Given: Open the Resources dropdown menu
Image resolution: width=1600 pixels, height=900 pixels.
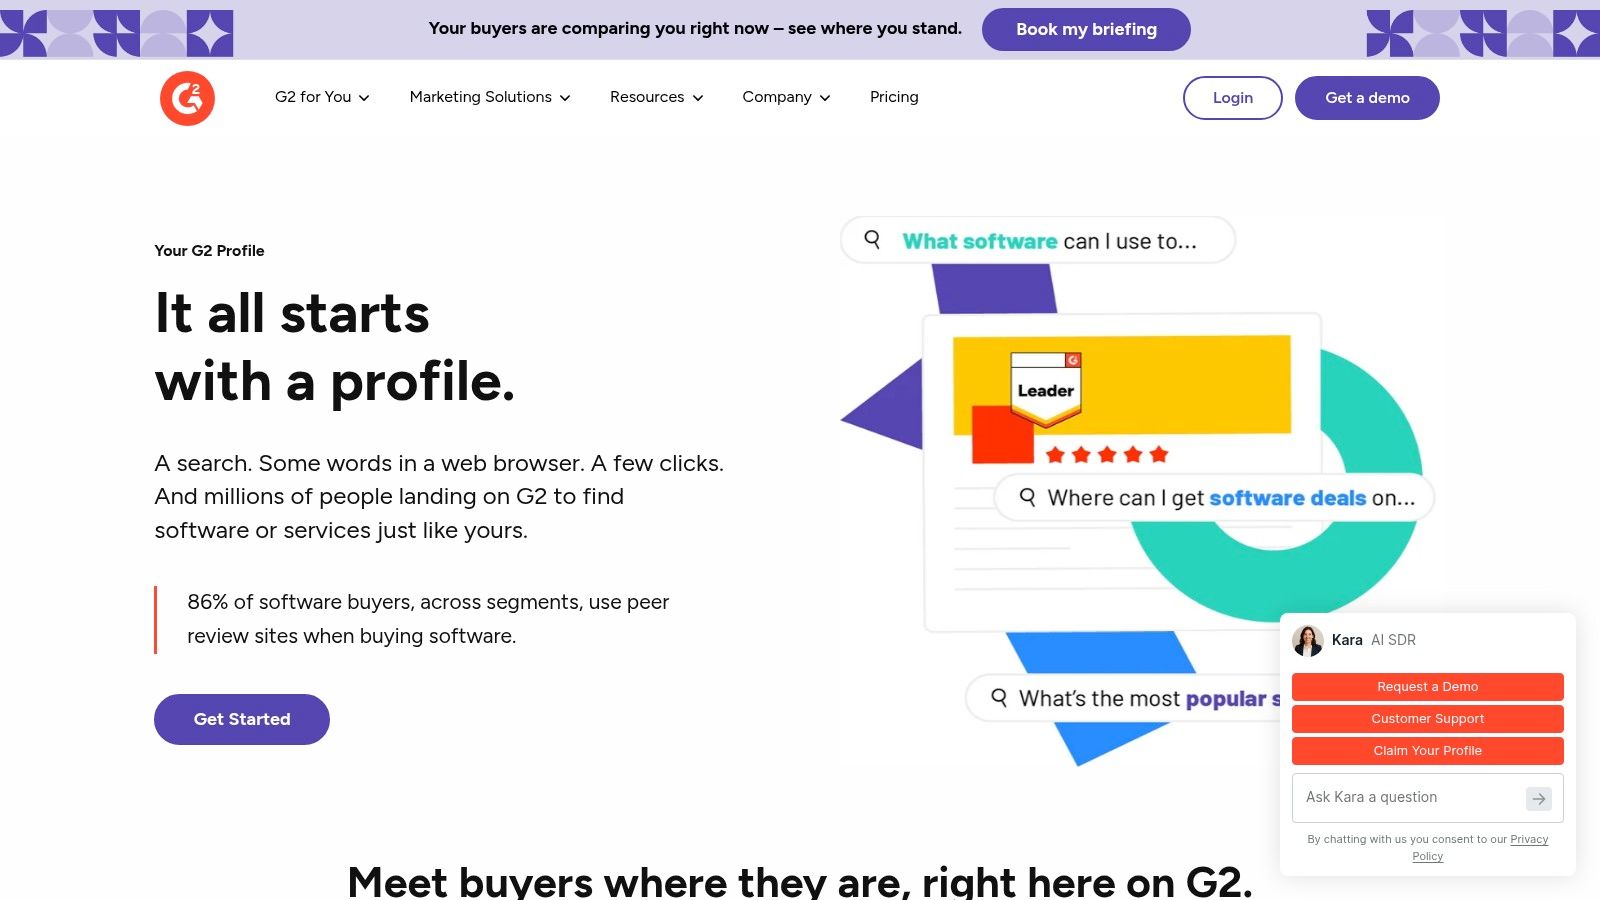Looking at the screenshot, I should (657, 97).
